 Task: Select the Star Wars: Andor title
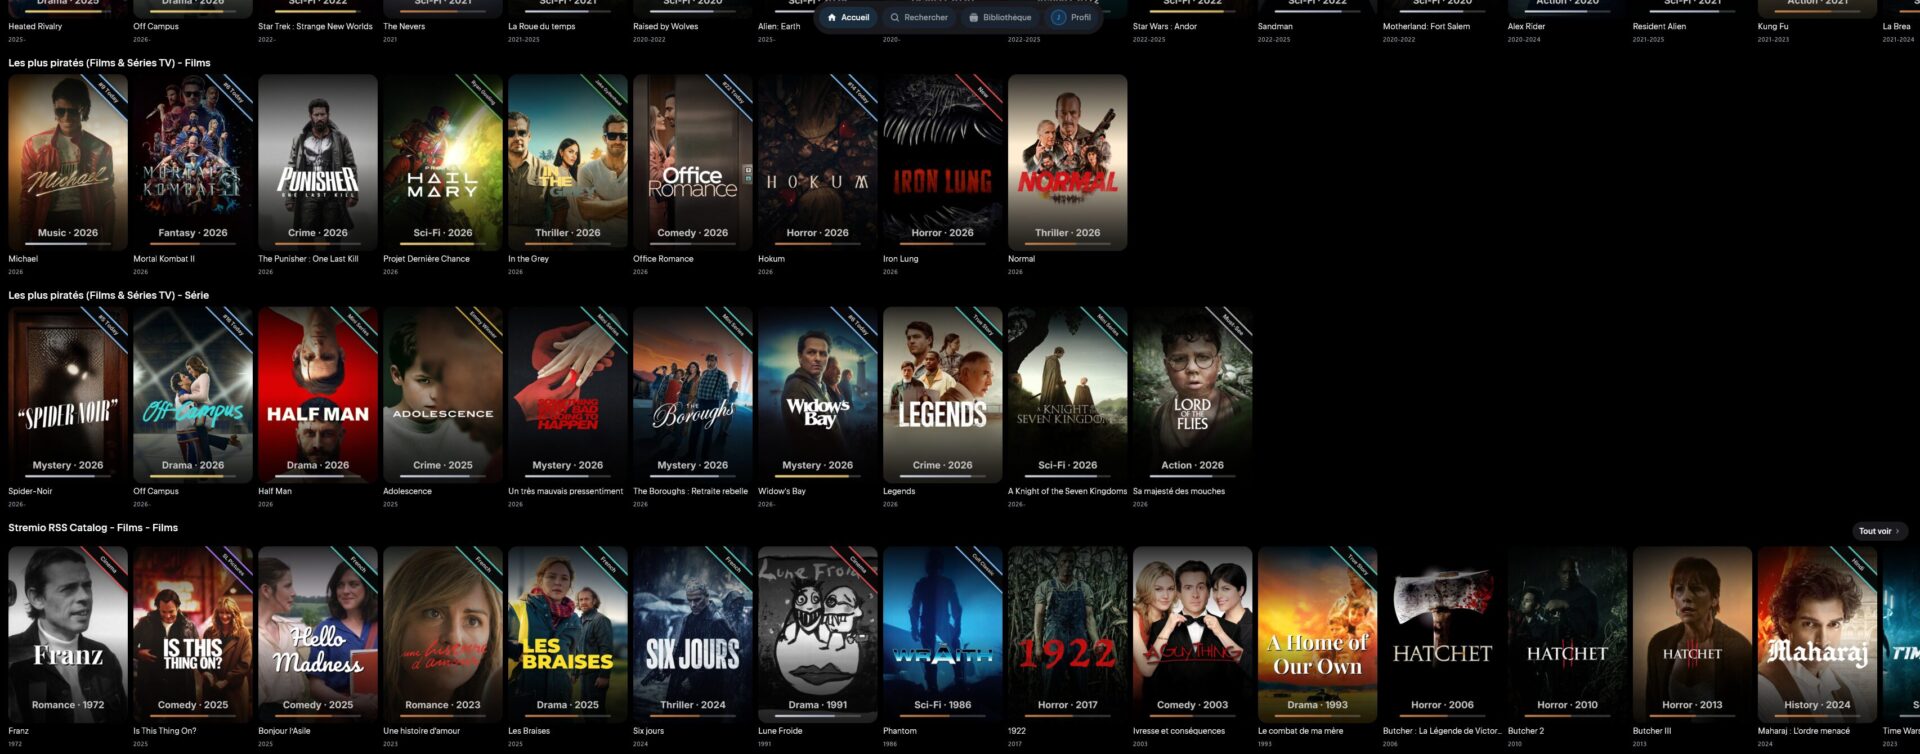click(1165, 27)
